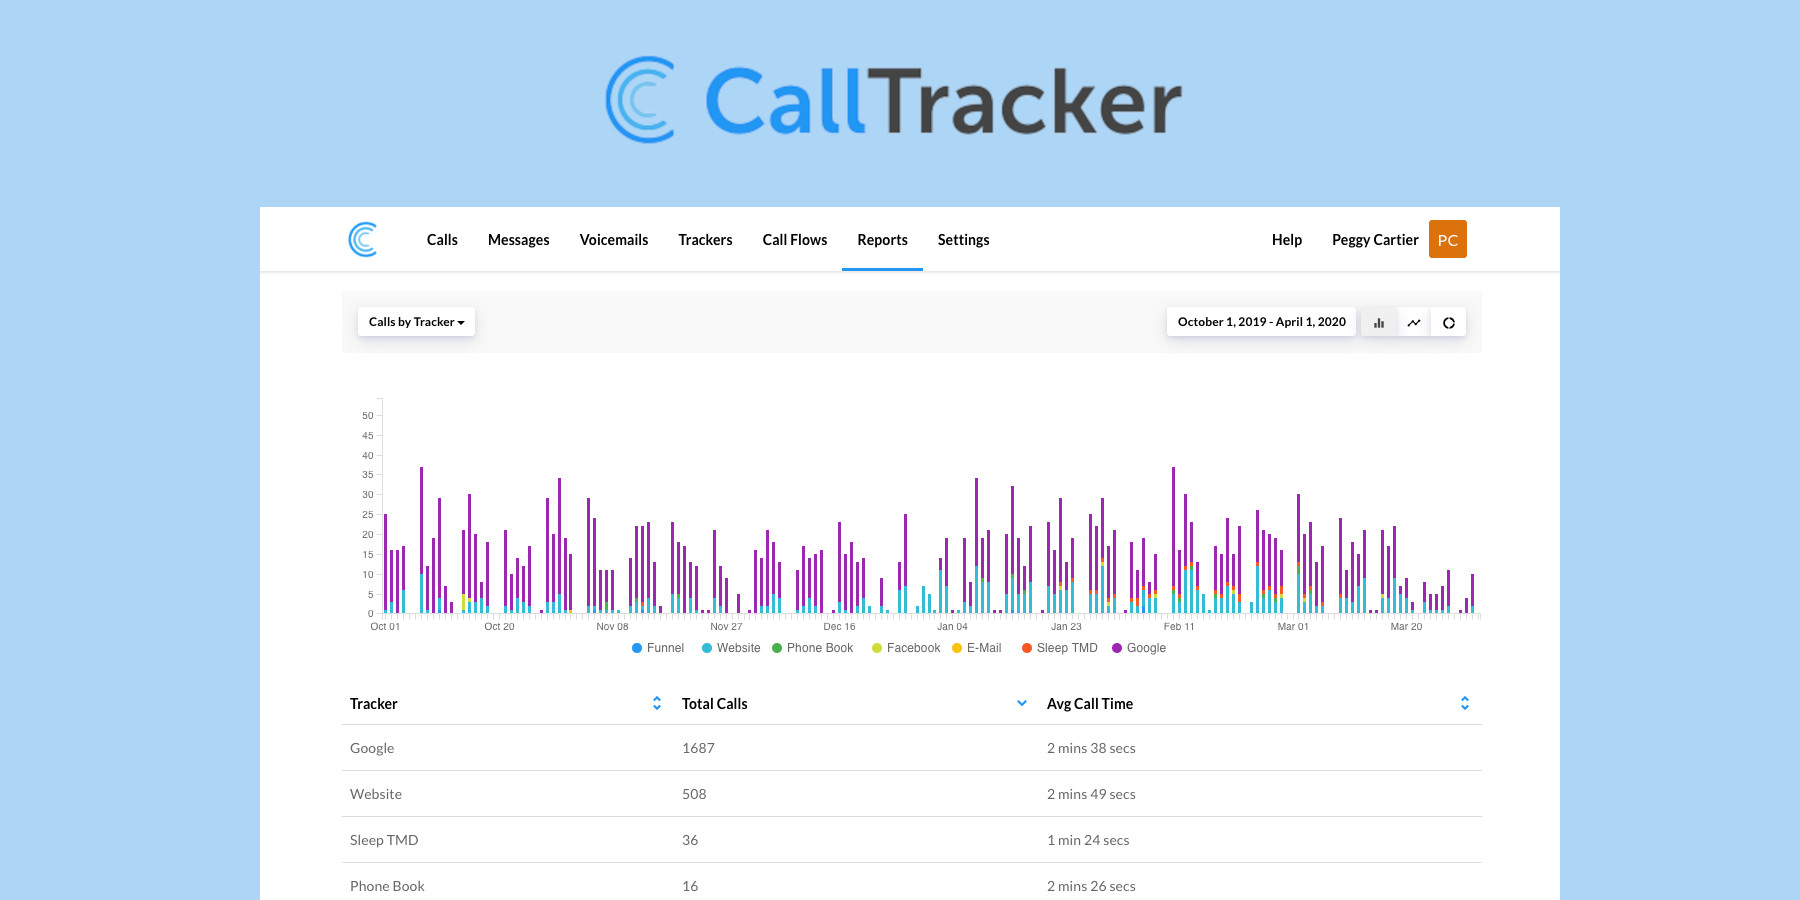Switch chart to donut chart view
1800x900 pixels.
pos(1449,322)
